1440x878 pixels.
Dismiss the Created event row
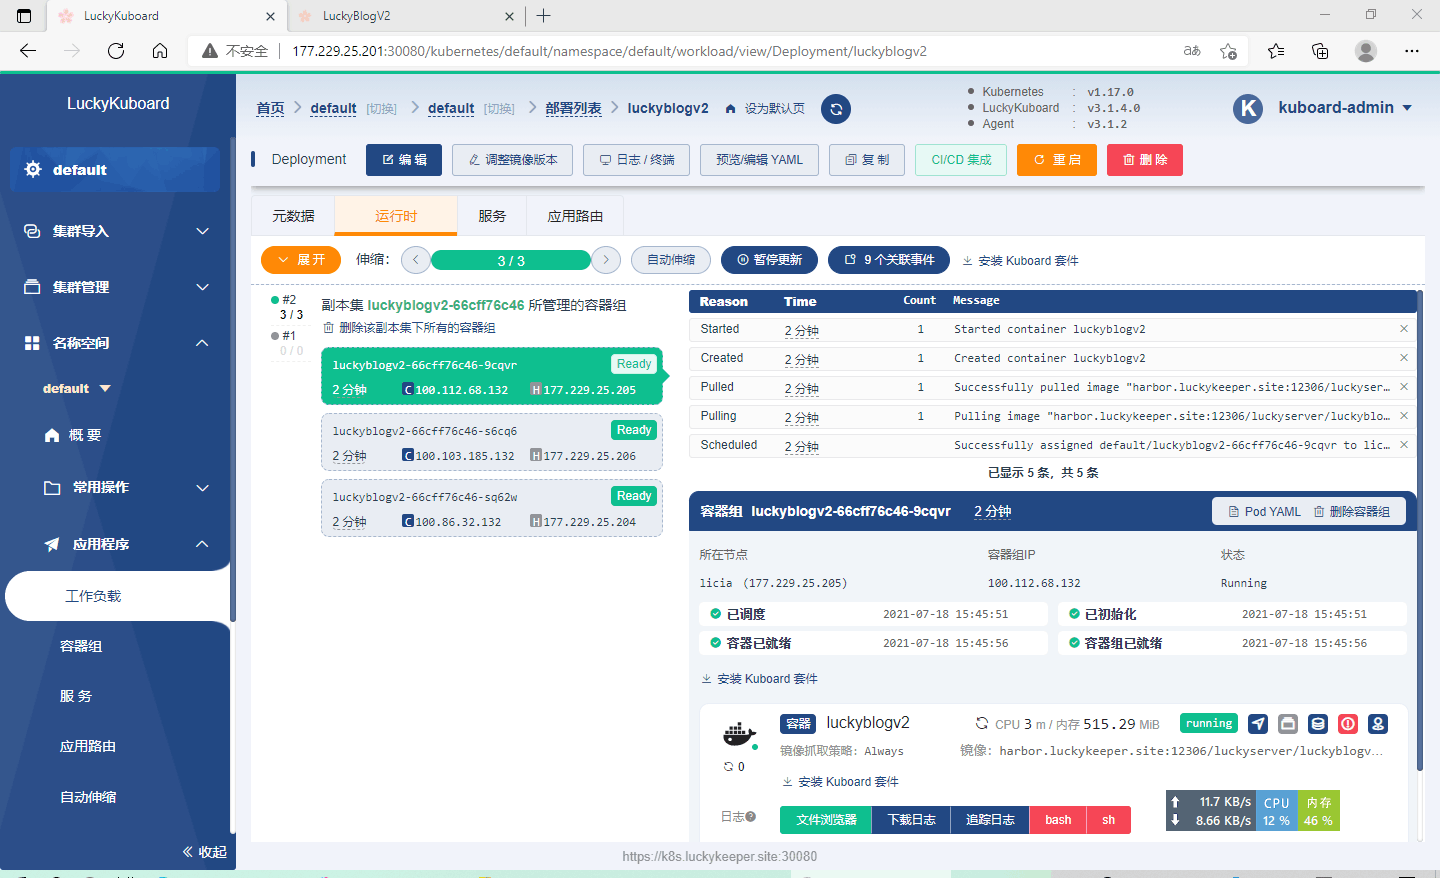pyautogui.click(x=1404, y=358)
